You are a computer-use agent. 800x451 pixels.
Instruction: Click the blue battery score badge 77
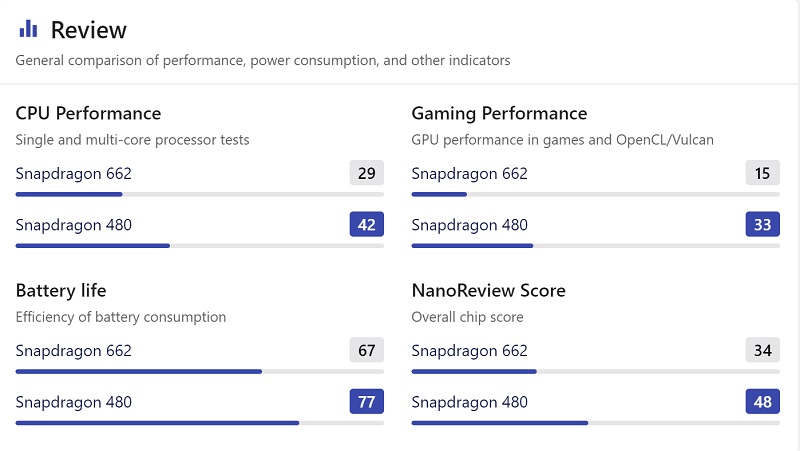click(366, 402)
